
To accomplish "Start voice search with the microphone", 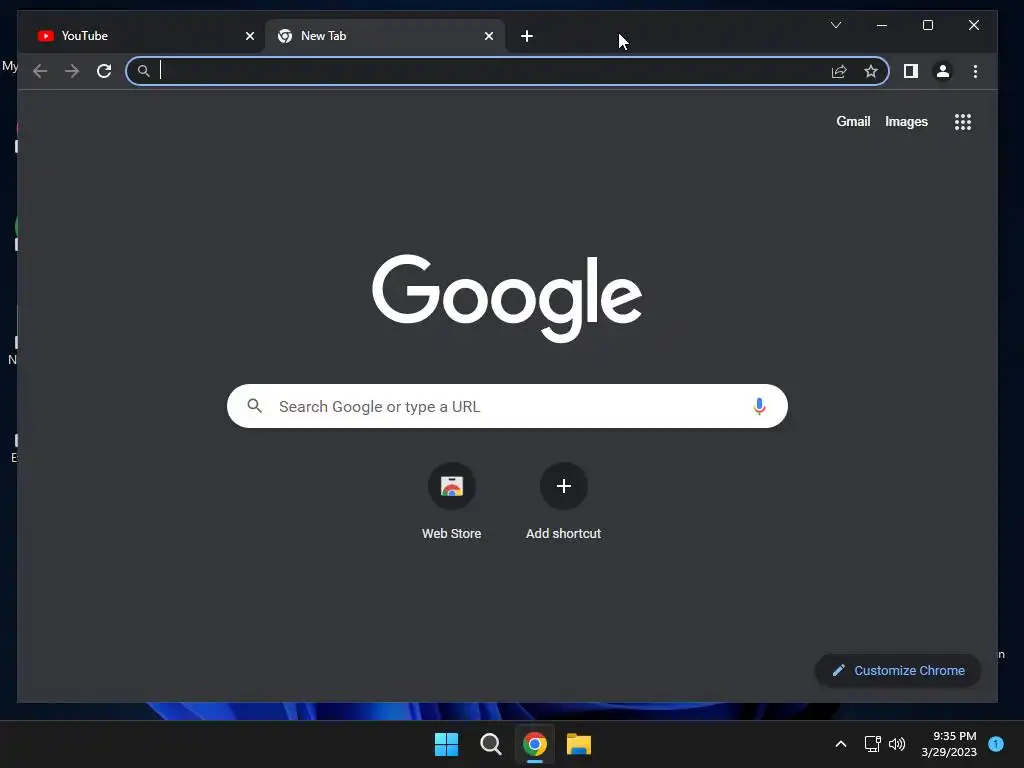I will tap(759, 406).
